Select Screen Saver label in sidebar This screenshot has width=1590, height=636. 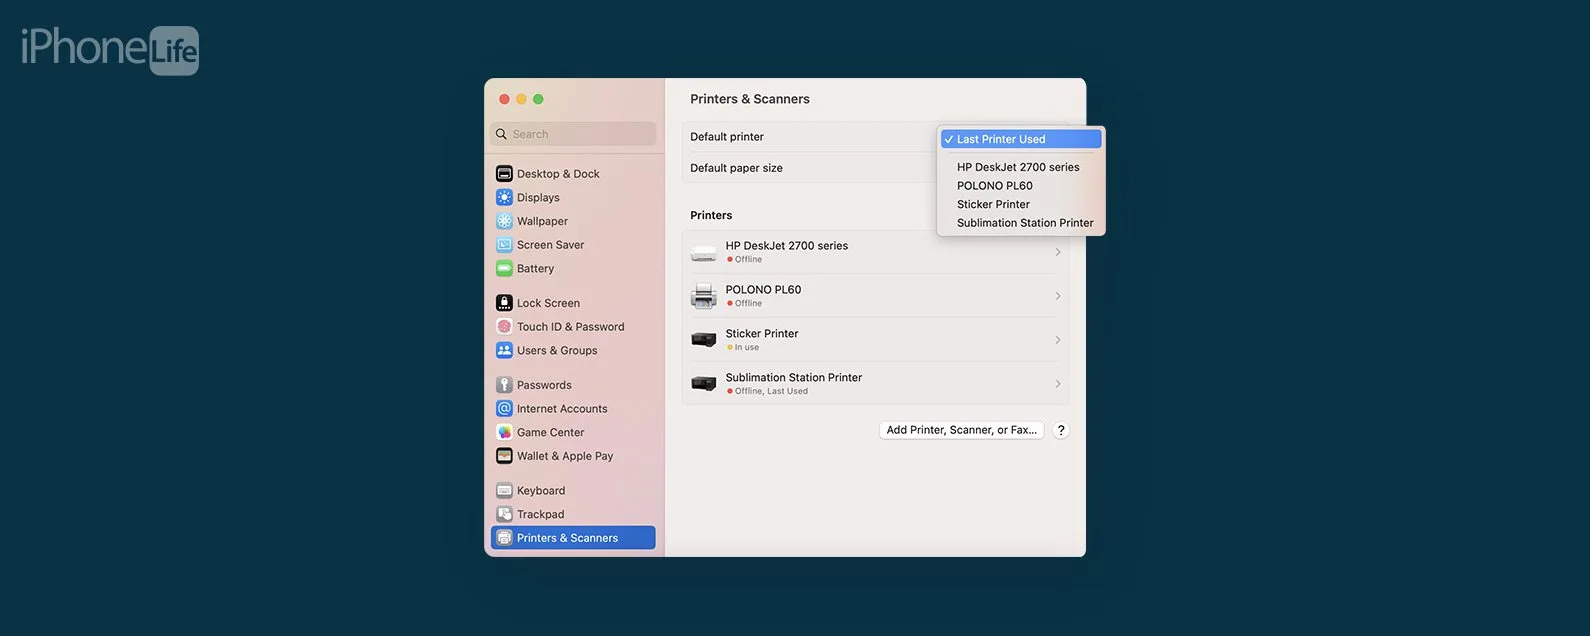point(550,245)
